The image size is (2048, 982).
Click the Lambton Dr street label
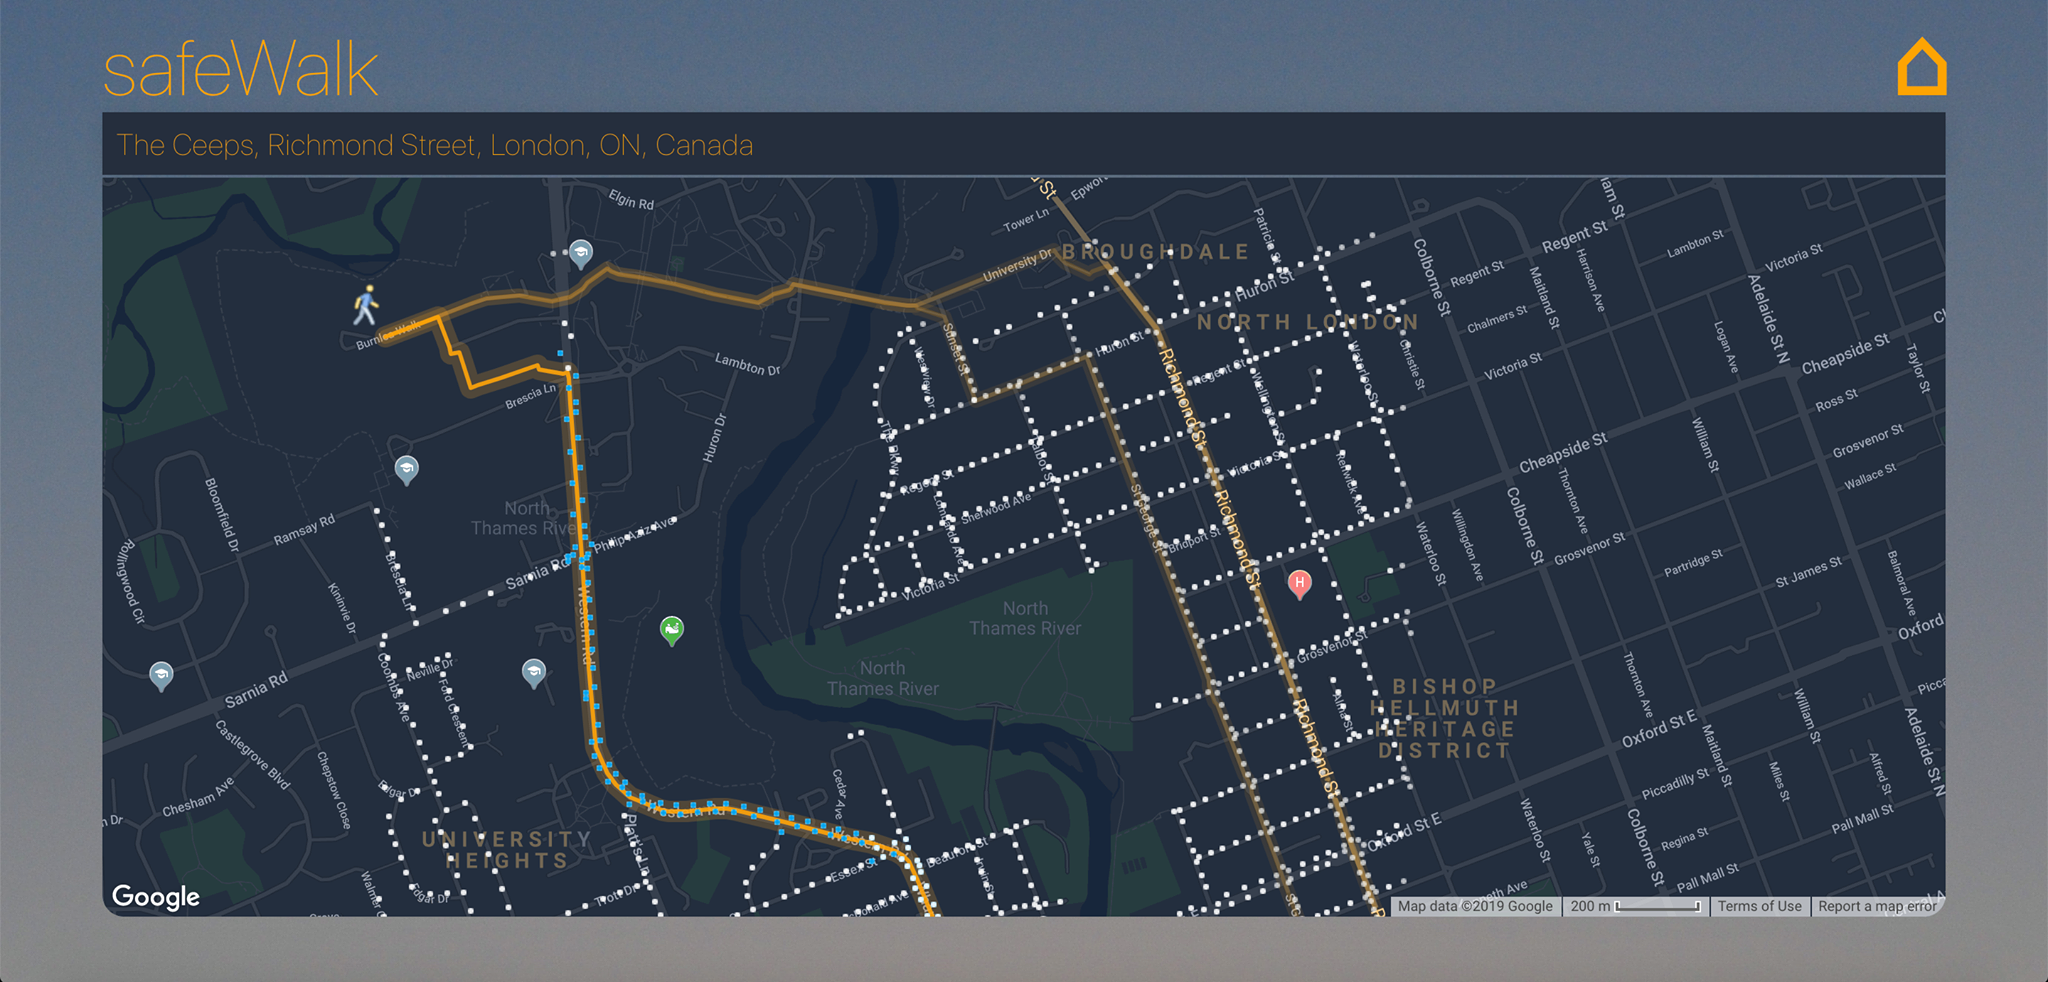pyautogui.click(x=747, y=364)
